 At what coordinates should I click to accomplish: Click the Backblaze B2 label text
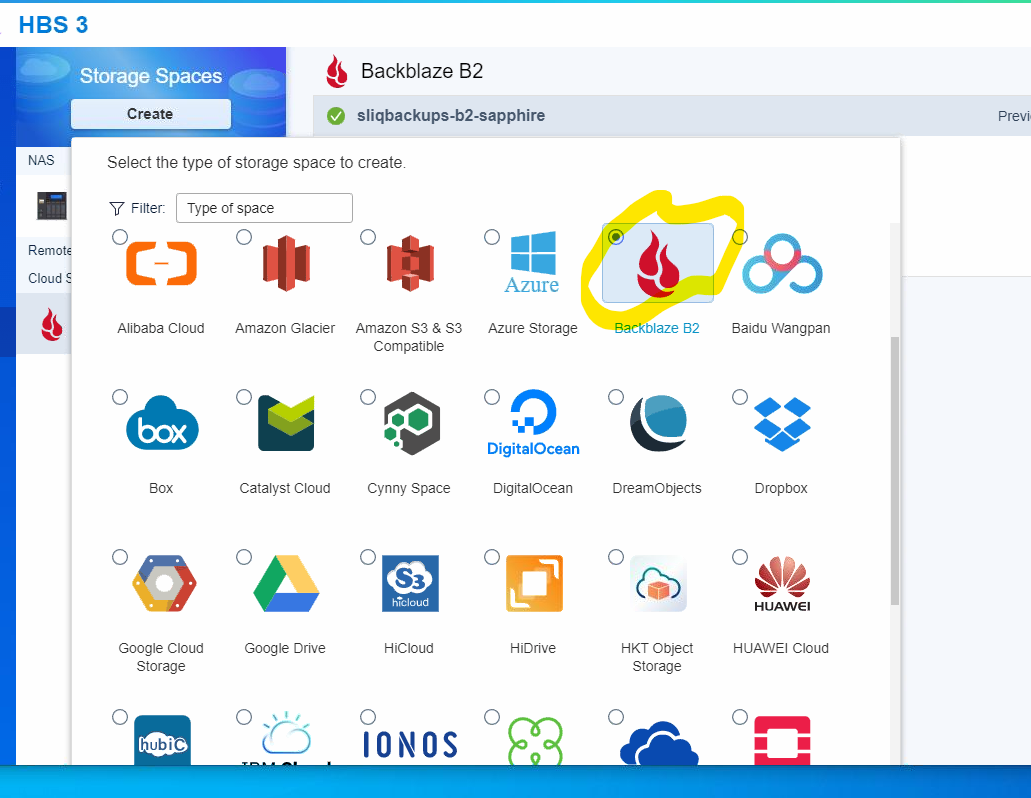point(657,328)
